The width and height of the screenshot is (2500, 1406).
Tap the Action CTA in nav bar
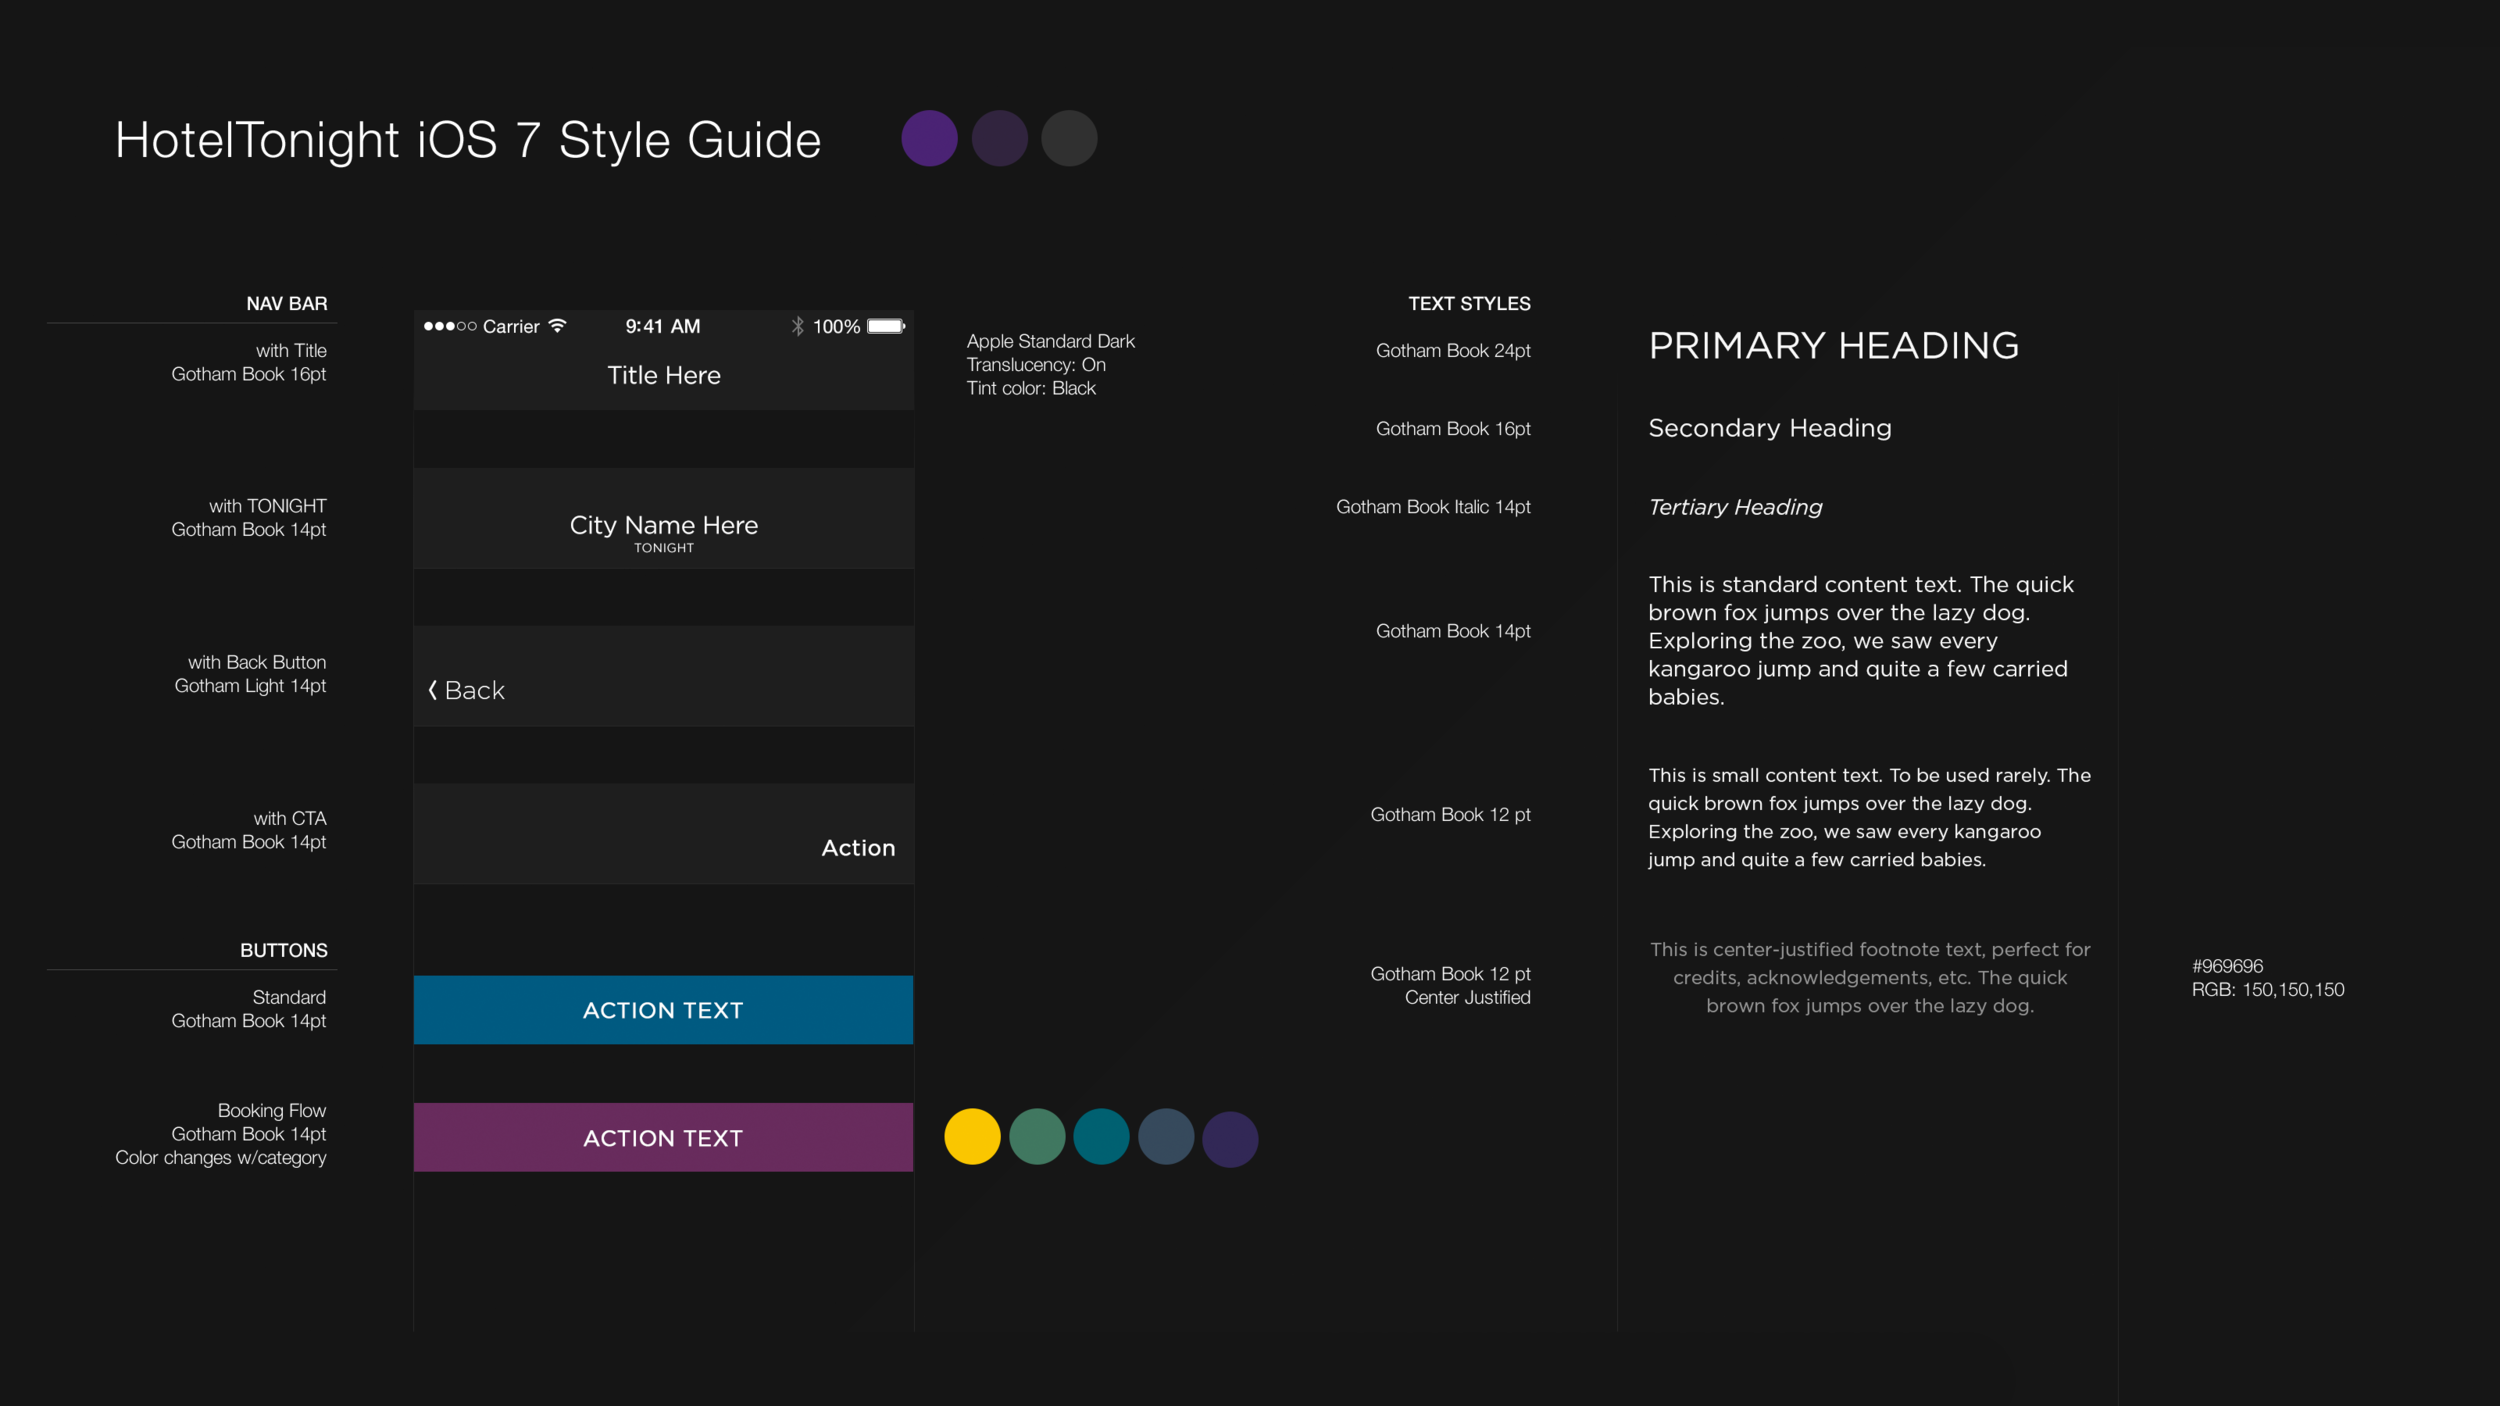[x=858, y=848]
